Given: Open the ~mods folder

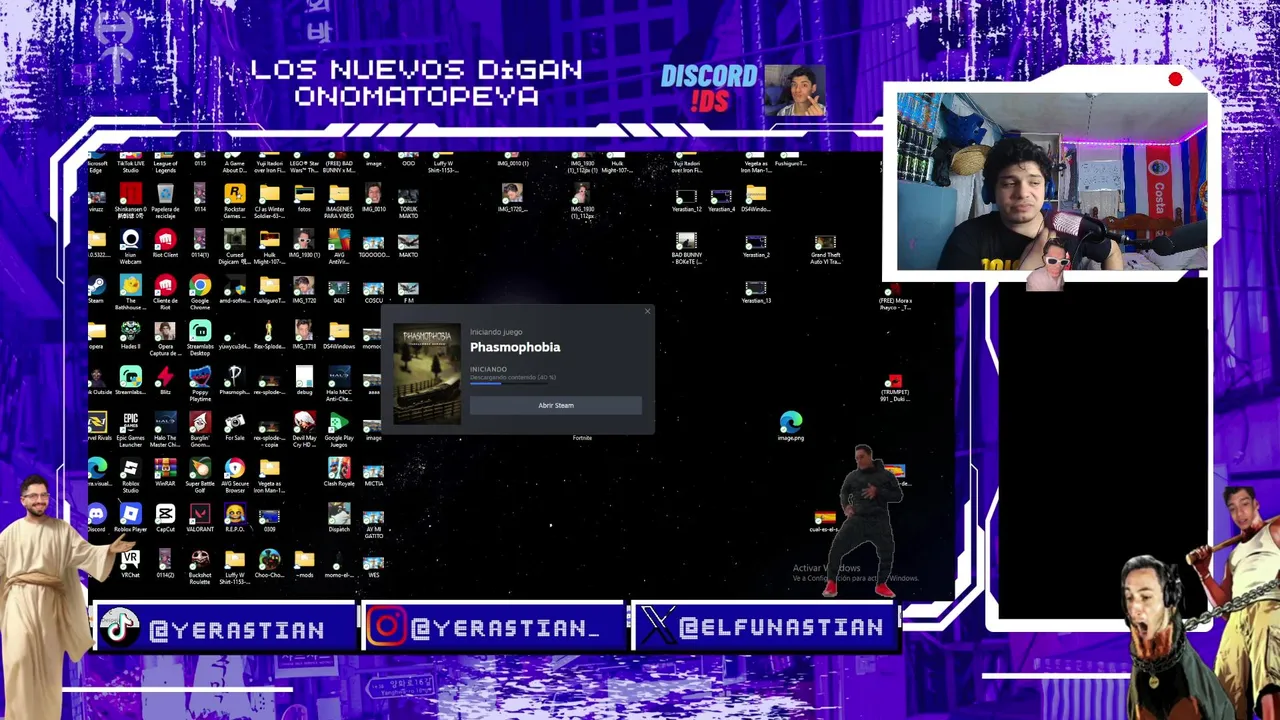Looking at the screenshot, I should point(304,559).
